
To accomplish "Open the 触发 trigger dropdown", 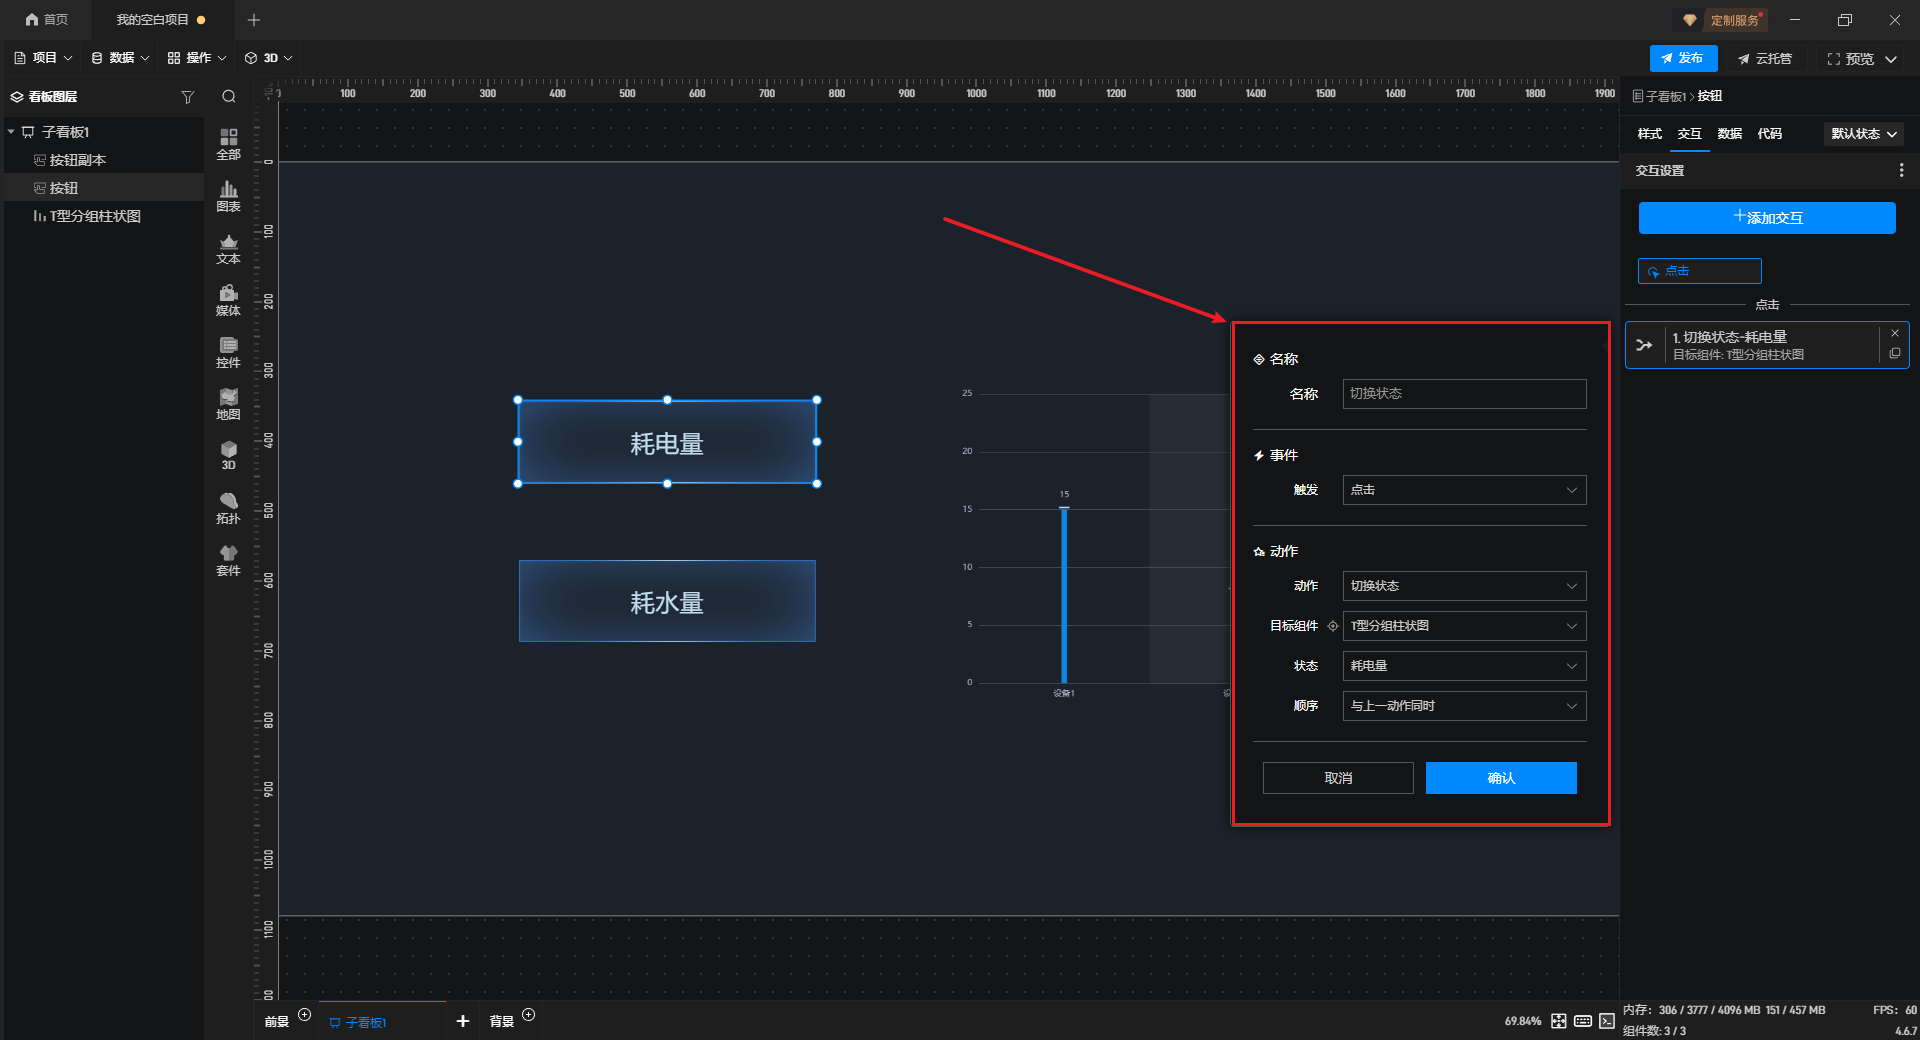I will [x=1463, y=490].
